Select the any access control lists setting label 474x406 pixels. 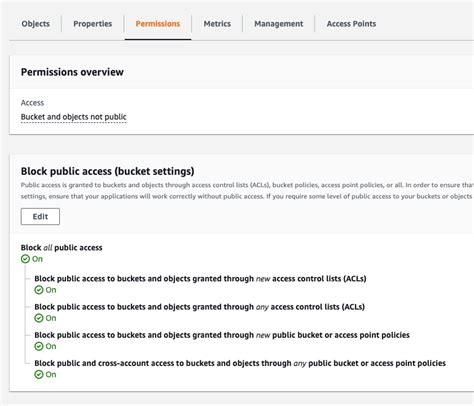200,307
